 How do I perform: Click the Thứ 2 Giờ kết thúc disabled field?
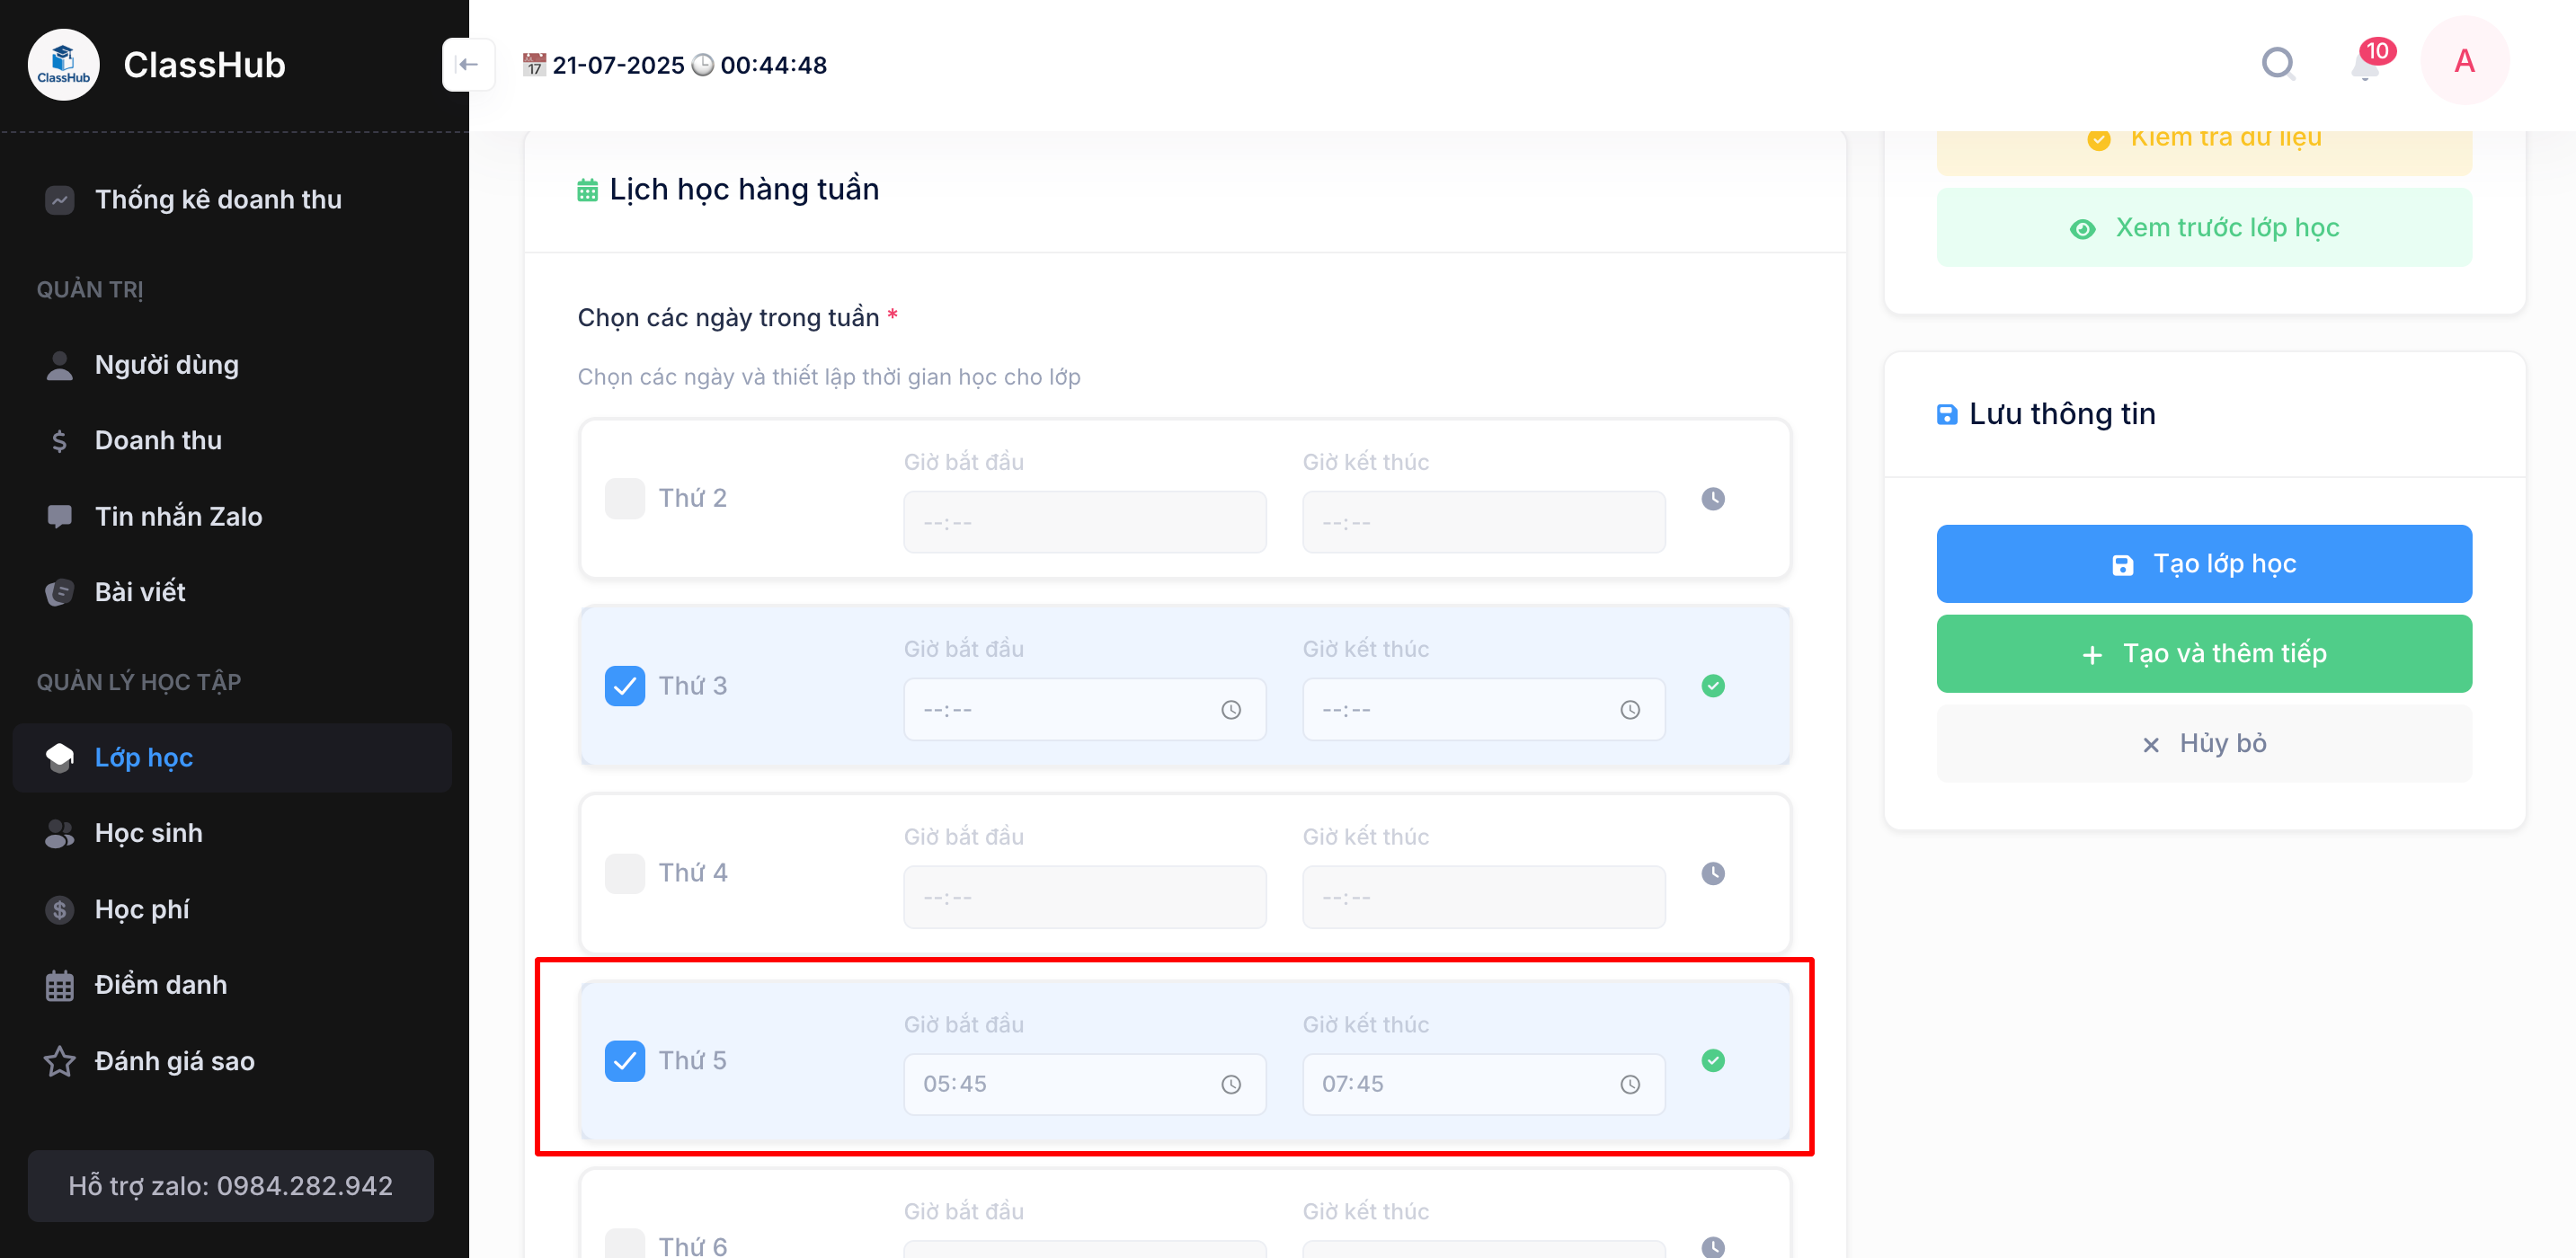[x=1483, y=522]
